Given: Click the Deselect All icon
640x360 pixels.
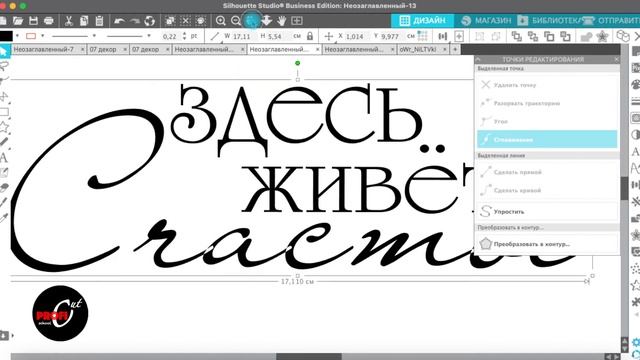Looking at the screenshot, I should tap(185, 21).
